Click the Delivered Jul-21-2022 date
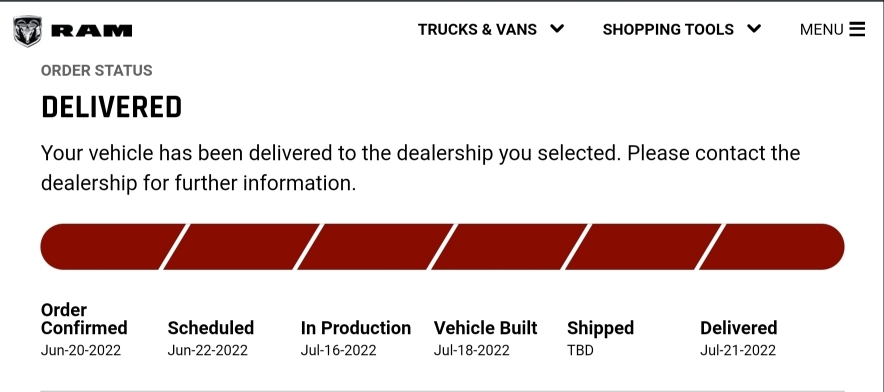Viewport: 884px width, 392px height. 738,350
